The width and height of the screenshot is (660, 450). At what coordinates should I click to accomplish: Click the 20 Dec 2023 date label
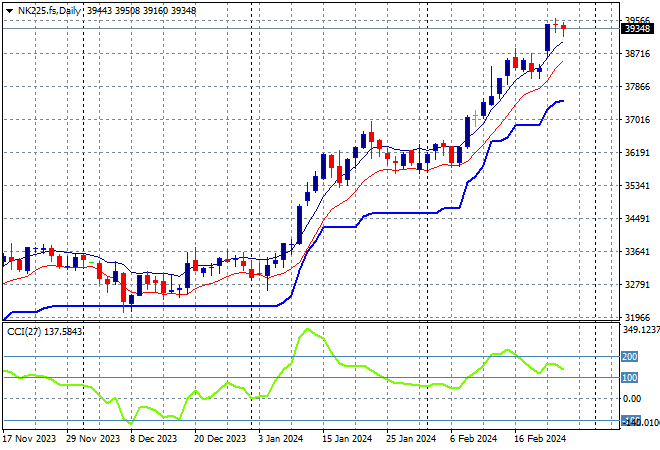tap(220, 439)
